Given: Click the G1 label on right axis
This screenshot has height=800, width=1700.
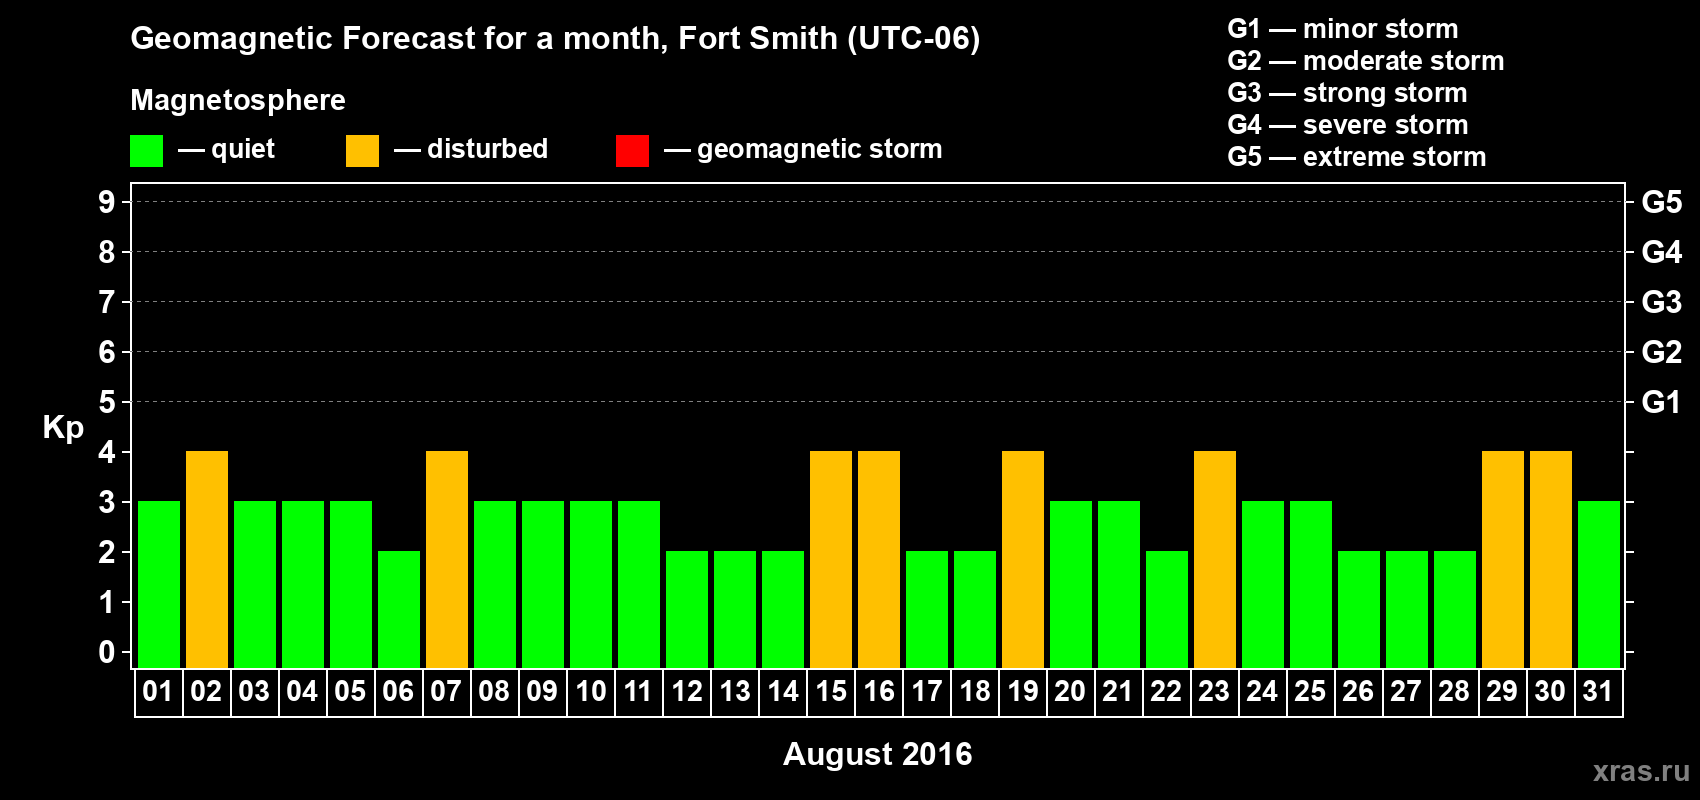Looking at the screenshot, I should click(x=1662, y=402).
